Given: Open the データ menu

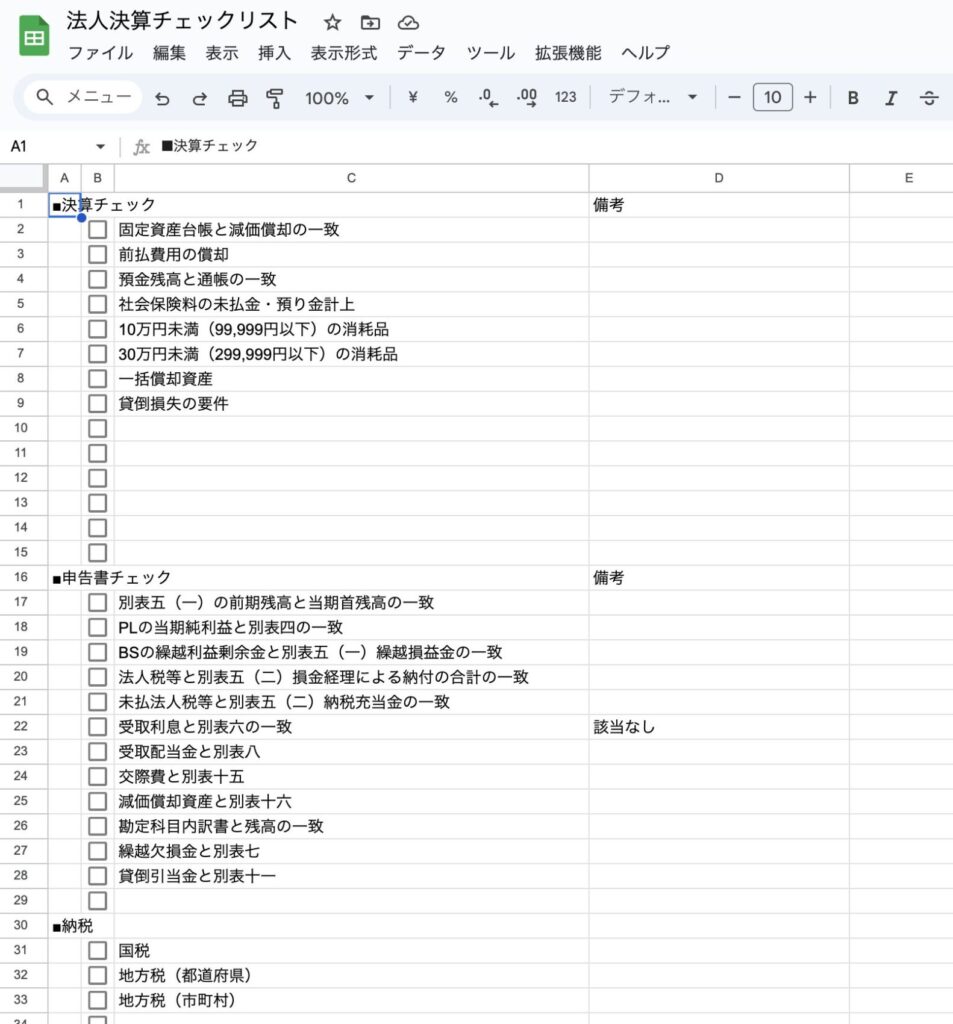Looking at the screenshot, I should click(x=421, y=53).
